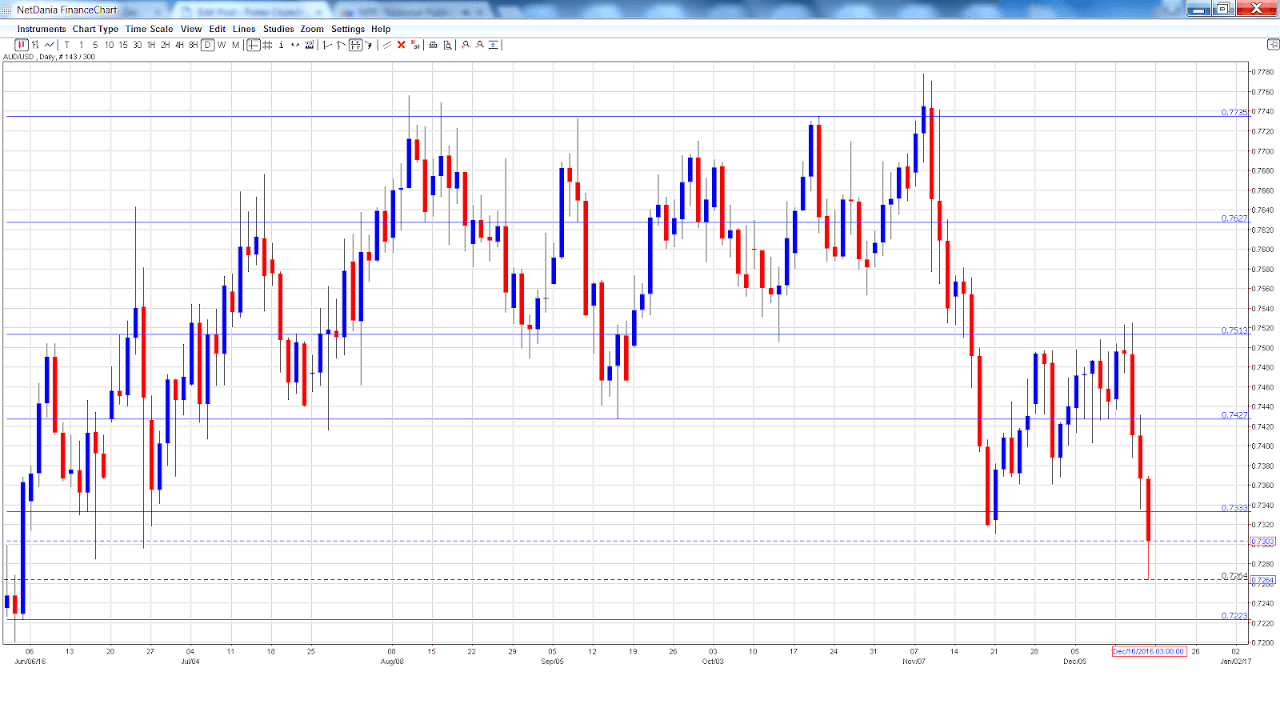
Task: Choose the 4H time scale
Action: [179, 45]
